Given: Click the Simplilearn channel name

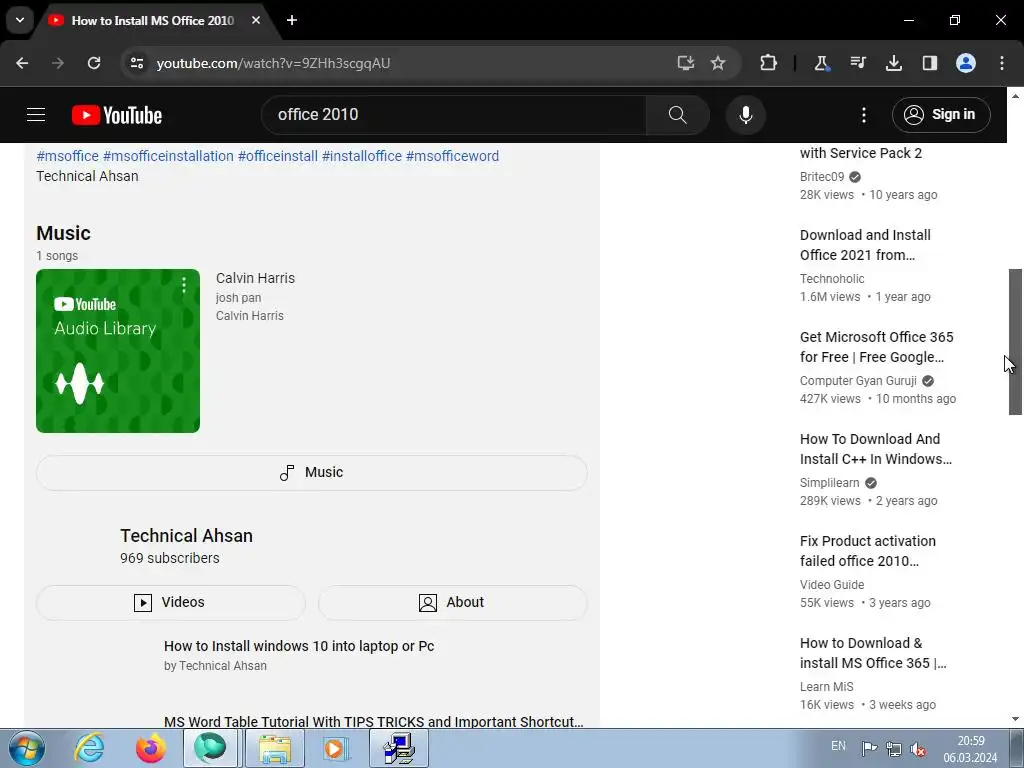Looking at the screenshot, I should 829,482.
